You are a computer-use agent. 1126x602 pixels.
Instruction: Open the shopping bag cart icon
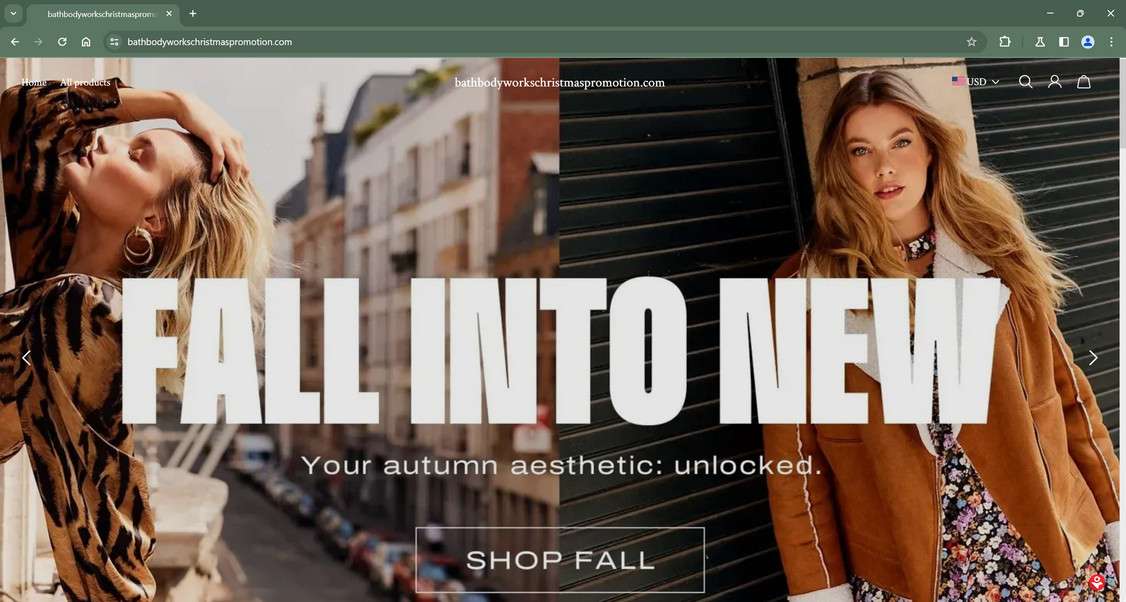click(x=1084, y=82)
